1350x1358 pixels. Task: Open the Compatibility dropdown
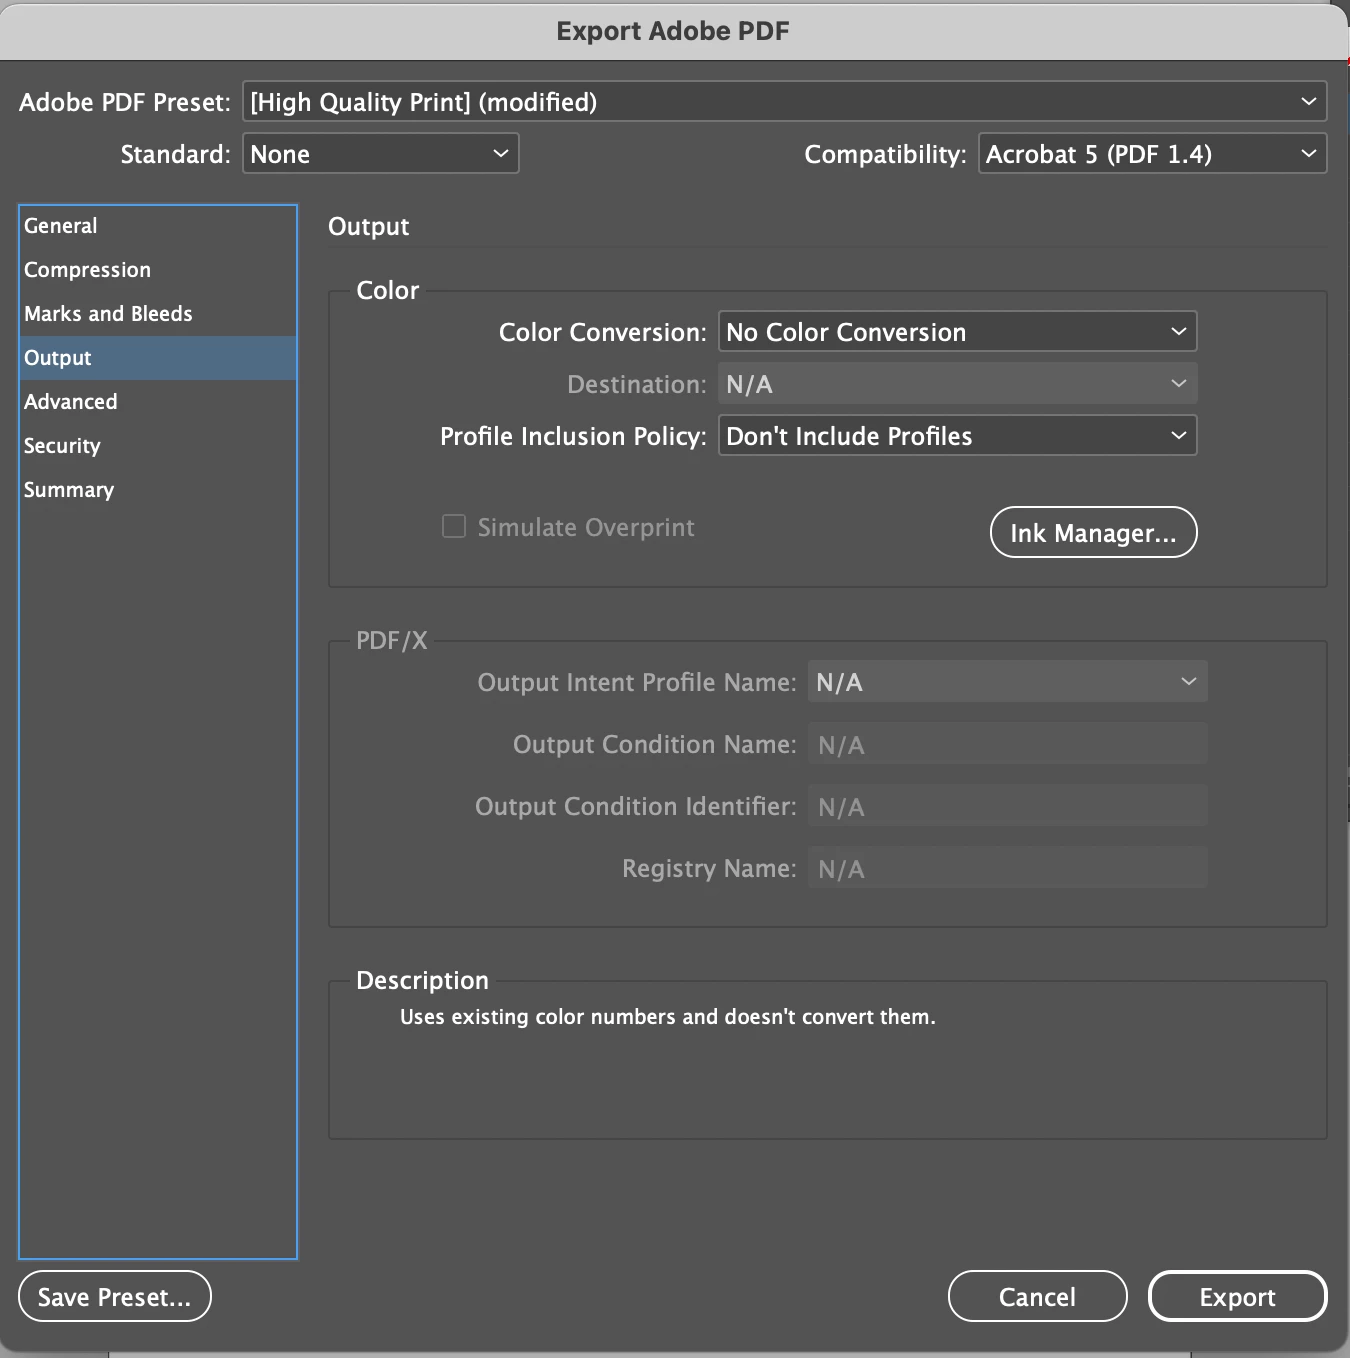pyautogui.click(x=1152, y=154)
